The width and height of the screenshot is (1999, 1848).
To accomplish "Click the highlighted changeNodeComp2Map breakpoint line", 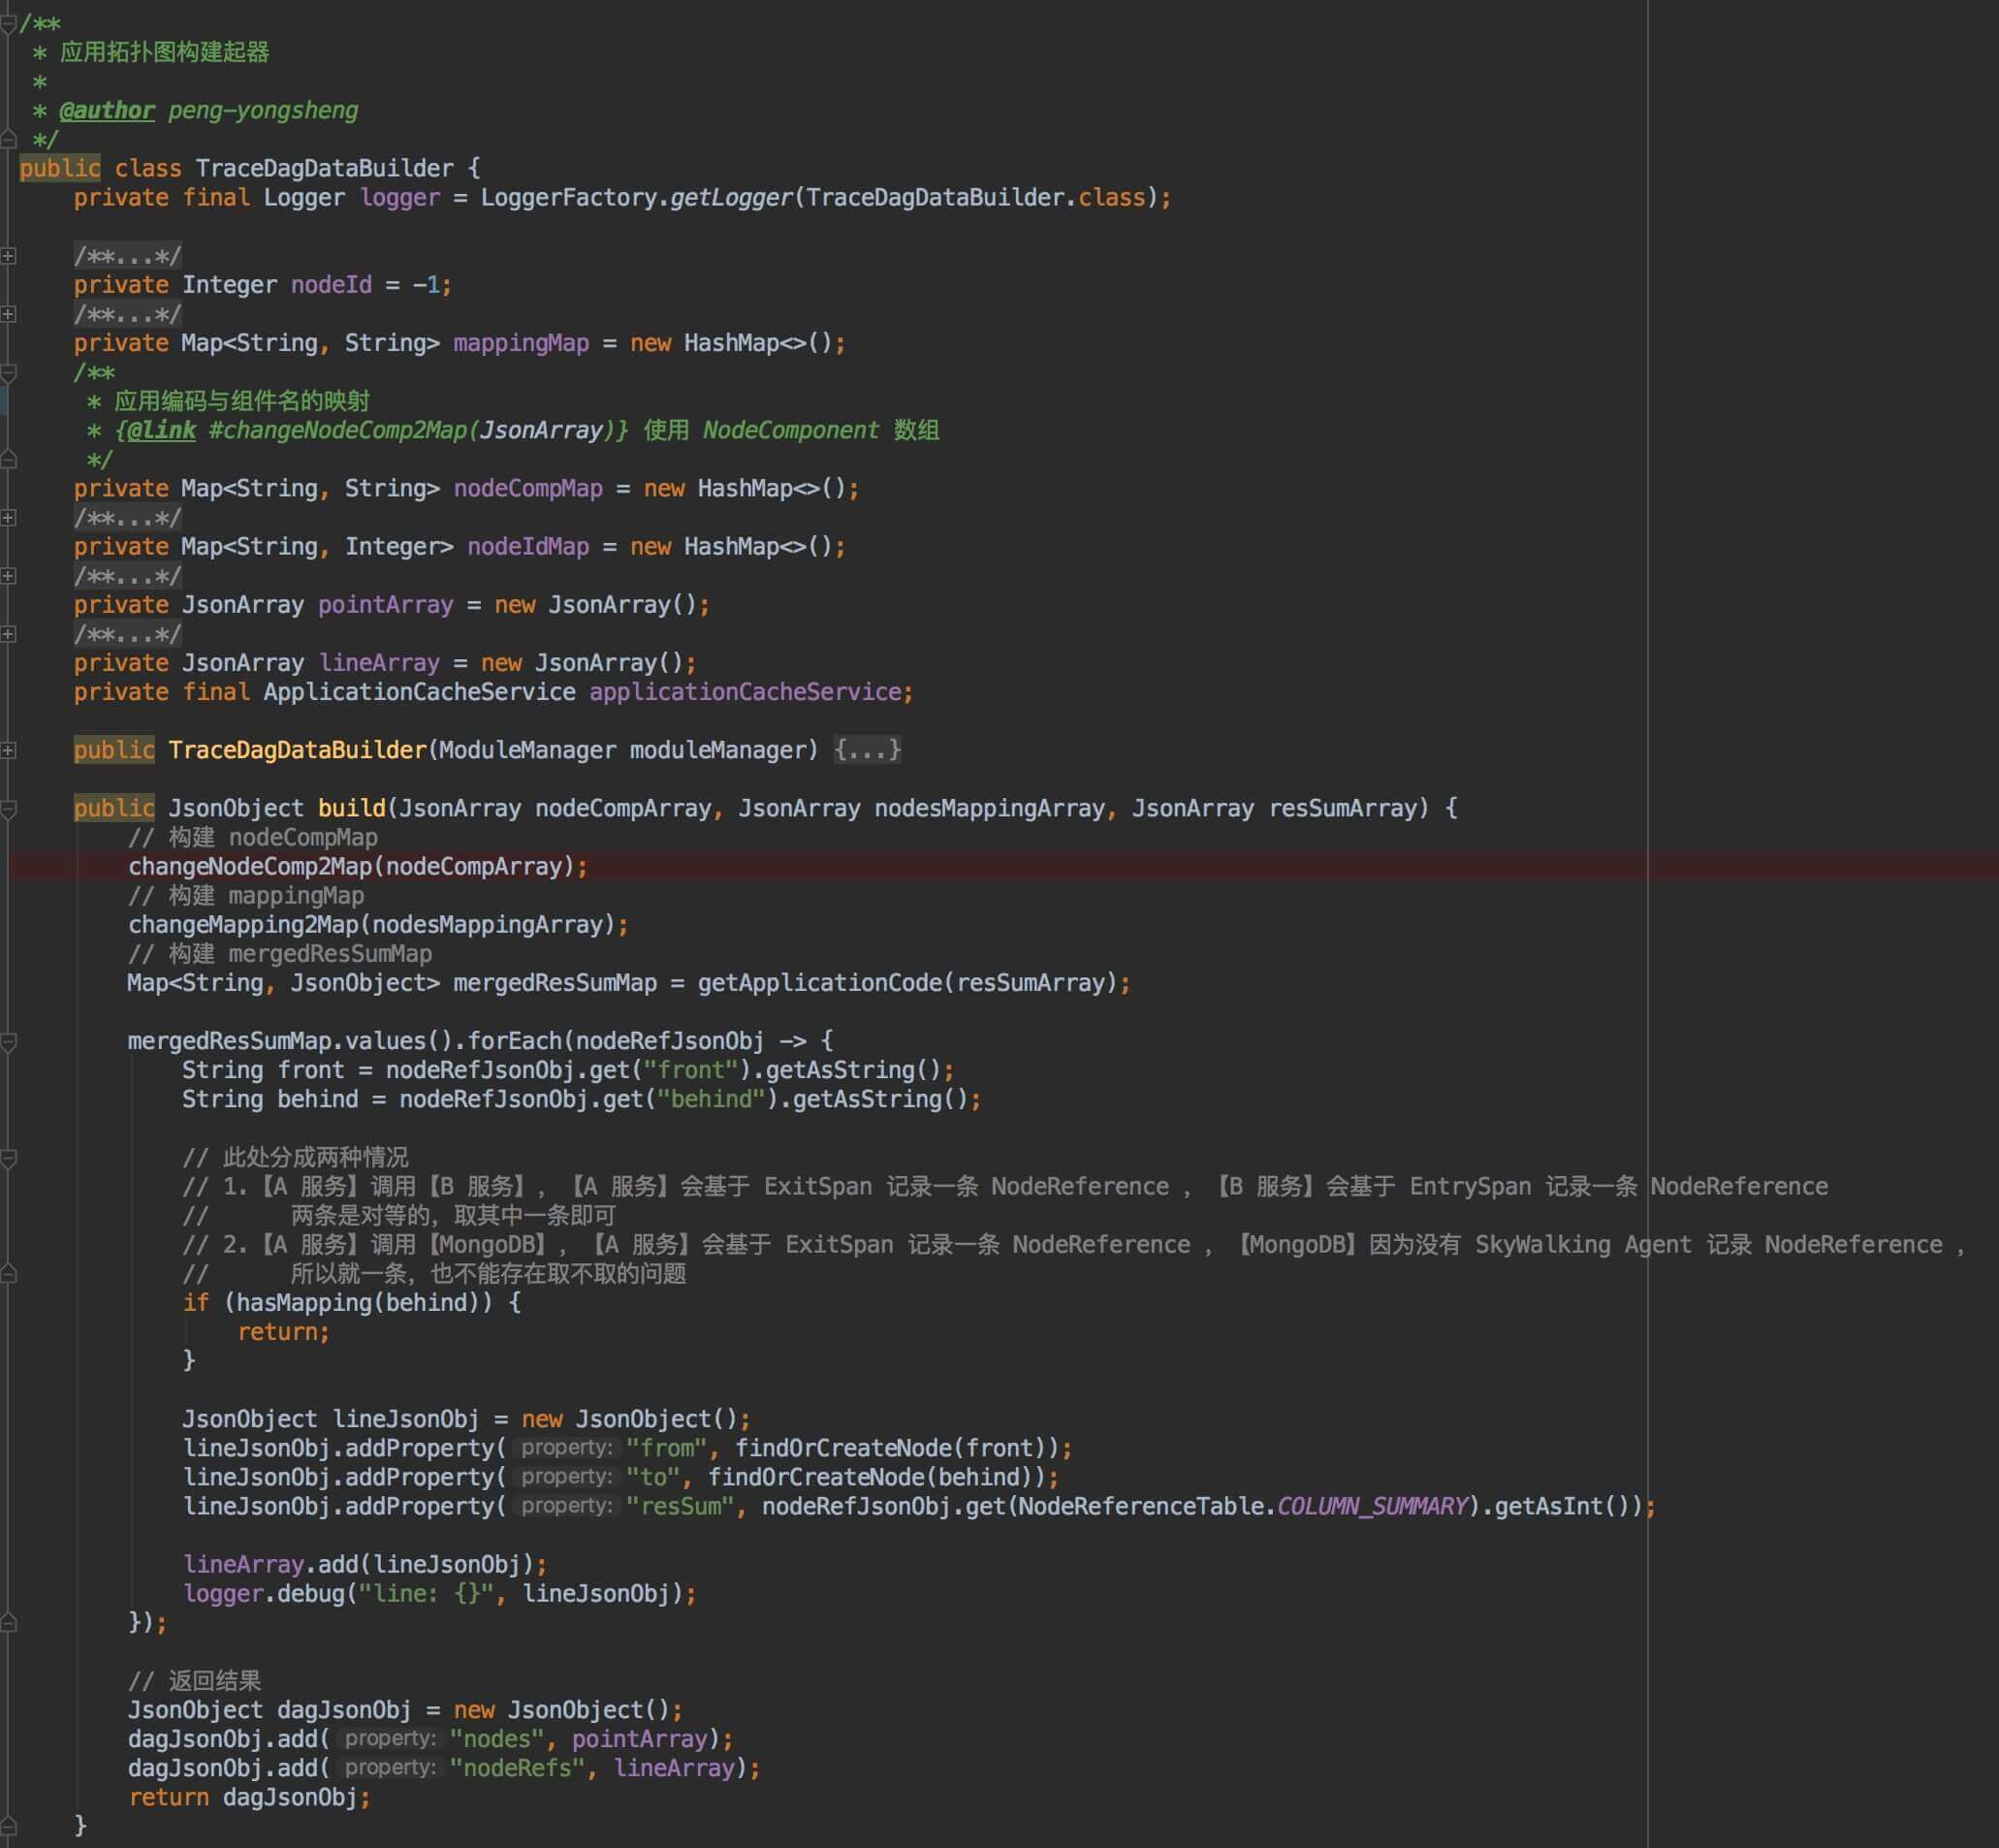I will 357,867.
